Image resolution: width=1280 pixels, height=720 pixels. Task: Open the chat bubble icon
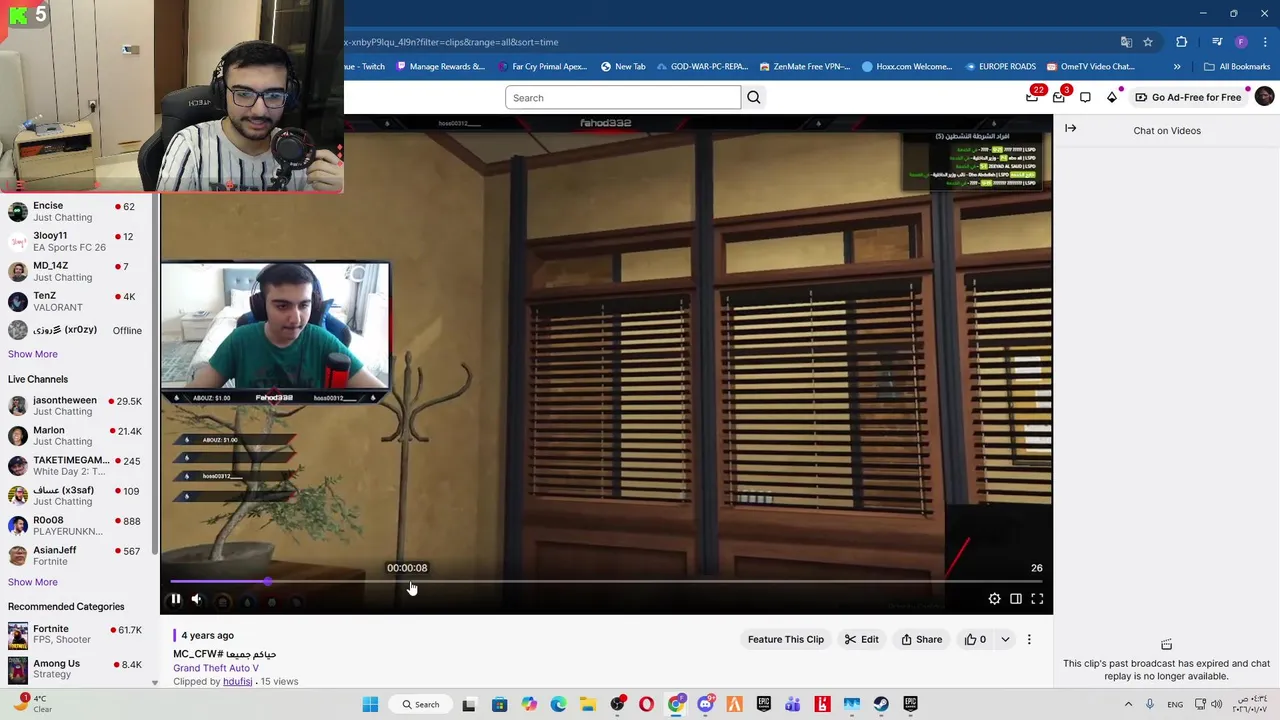[1085, 97]
